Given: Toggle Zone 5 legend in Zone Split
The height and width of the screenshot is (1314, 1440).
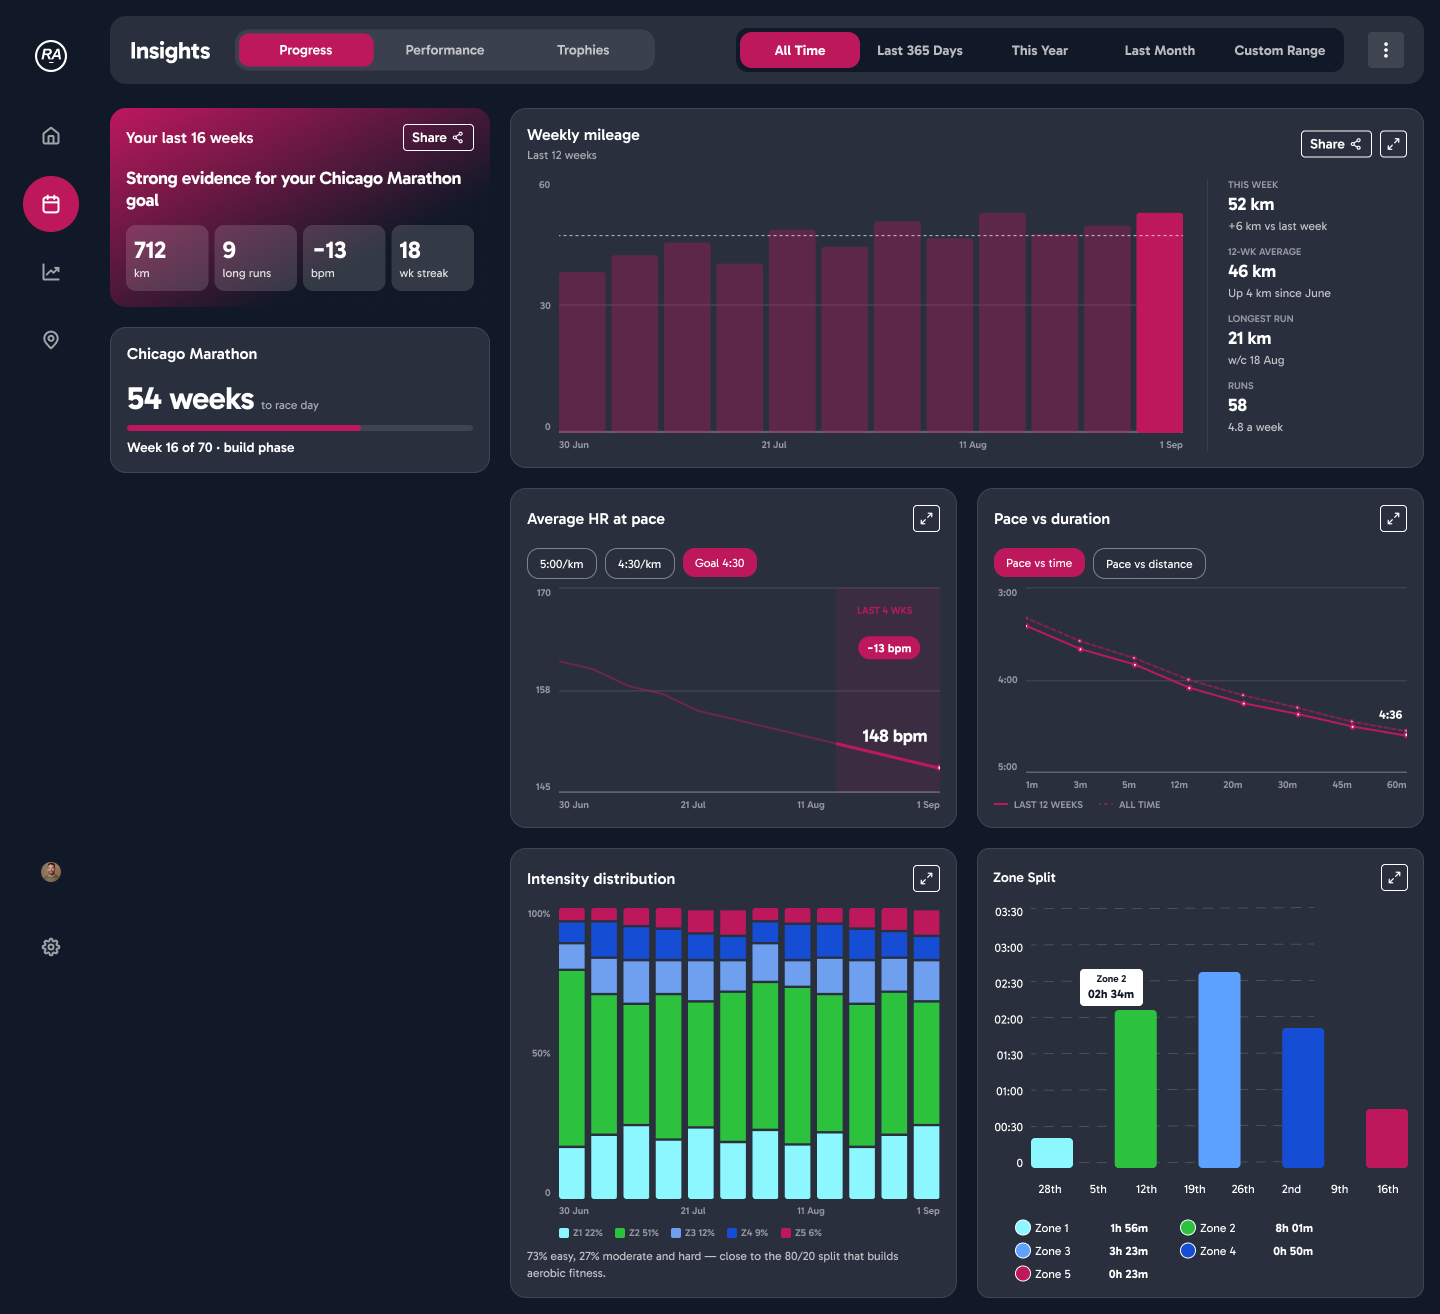Looking at the screenshot, I should pos(1043,1274).
